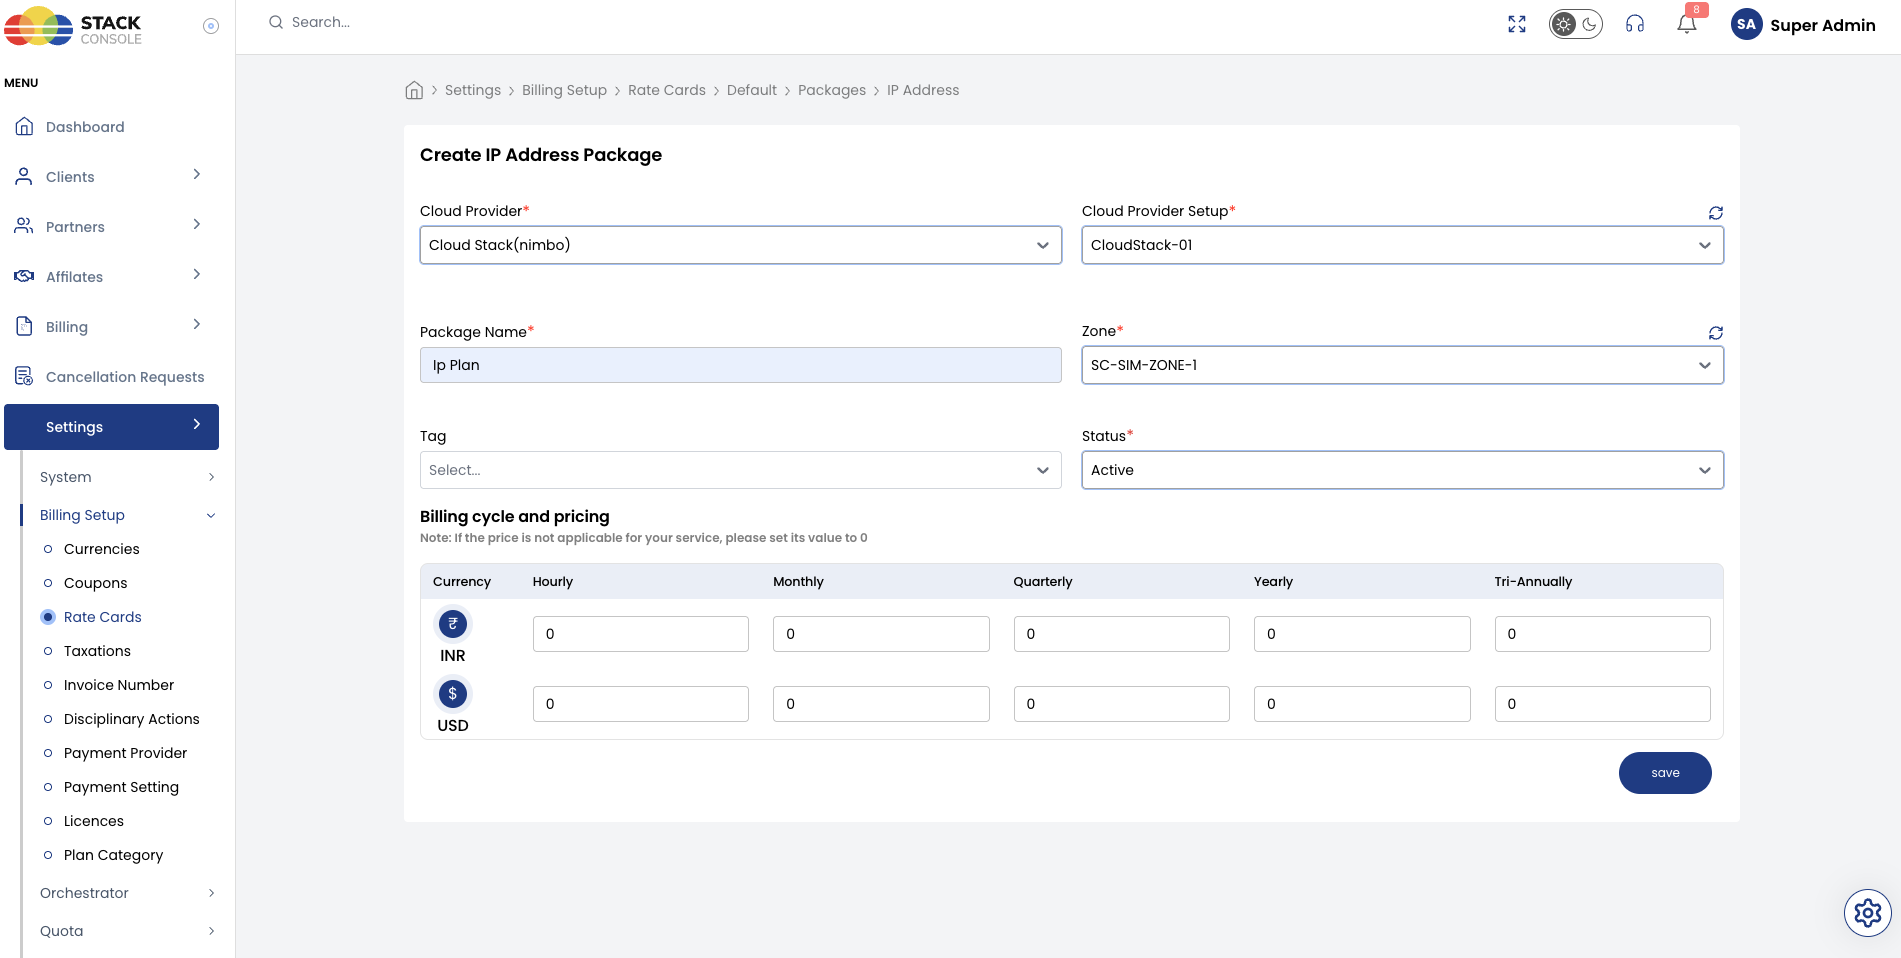Click Default breadcrumb link

[751, 90]
